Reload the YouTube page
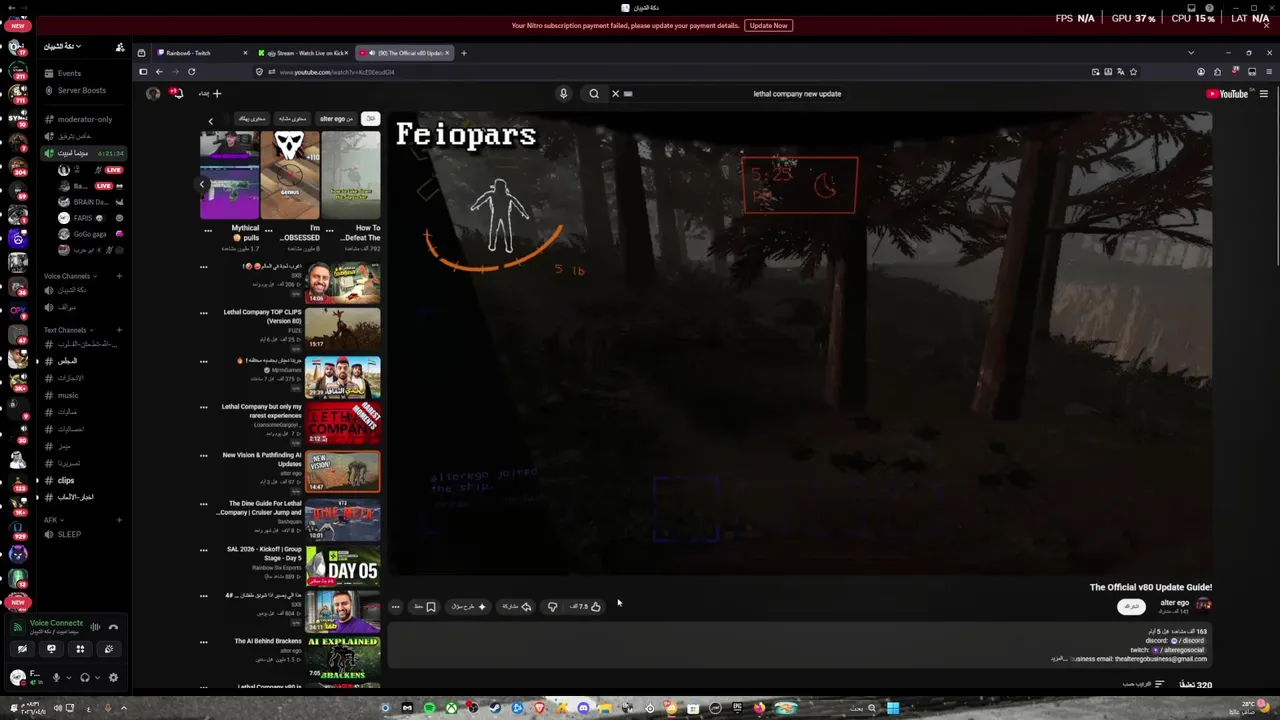Viewport: 1280px width, 720px height. [x=191, y=72]
